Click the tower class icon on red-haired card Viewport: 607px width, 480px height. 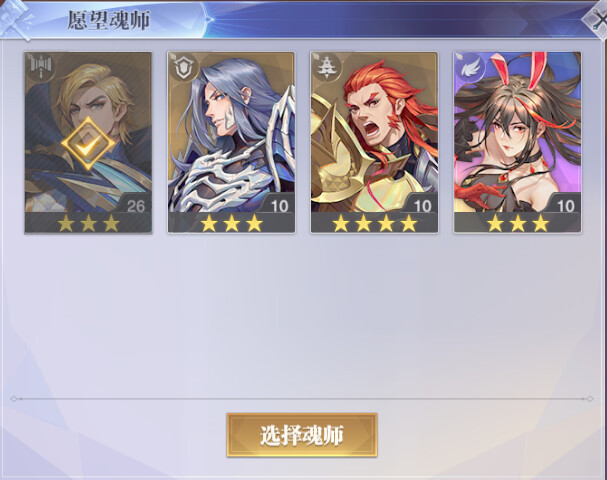pos(327,68)
